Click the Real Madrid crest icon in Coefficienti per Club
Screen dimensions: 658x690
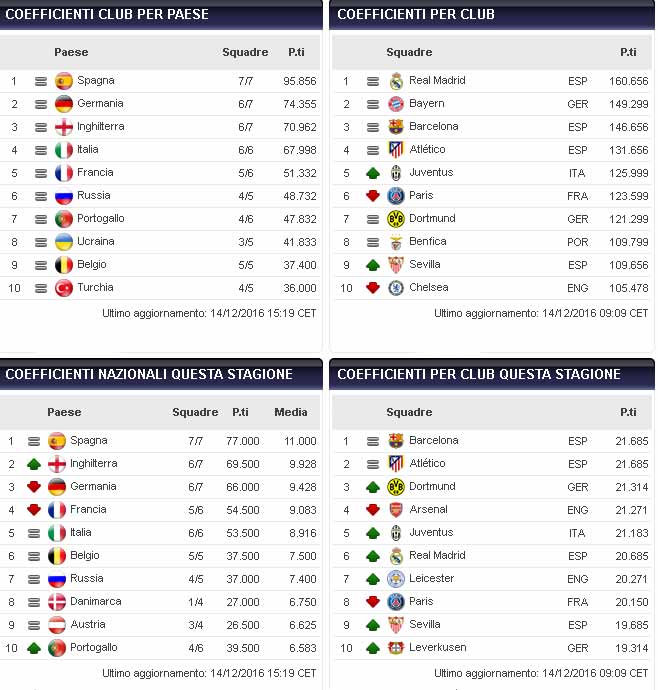(396, 81)
